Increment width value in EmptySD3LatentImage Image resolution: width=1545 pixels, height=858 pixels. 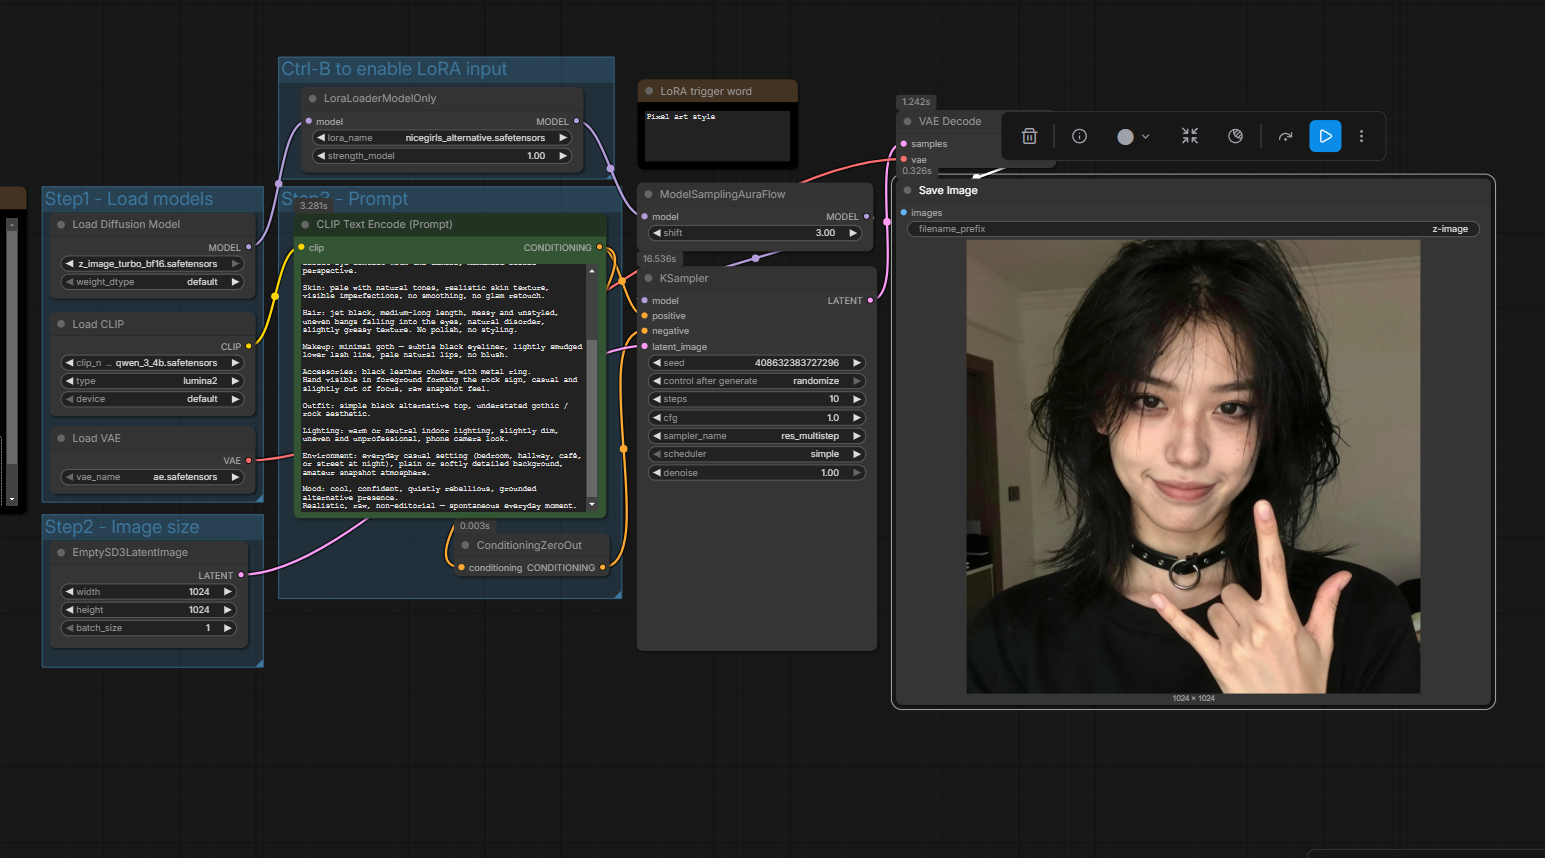[228, 592]
